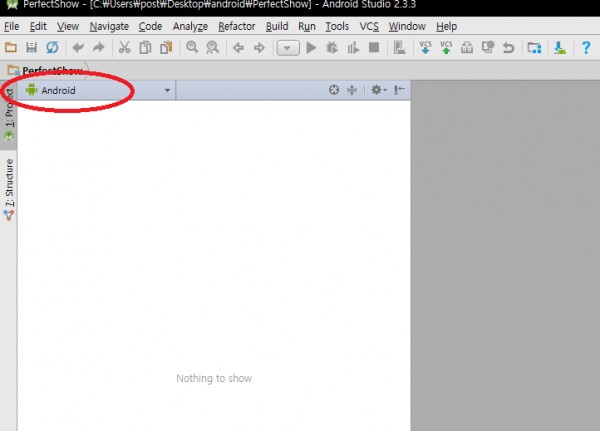
Task: Click the Synchronize refresh icon
Action: click(52, 47)
